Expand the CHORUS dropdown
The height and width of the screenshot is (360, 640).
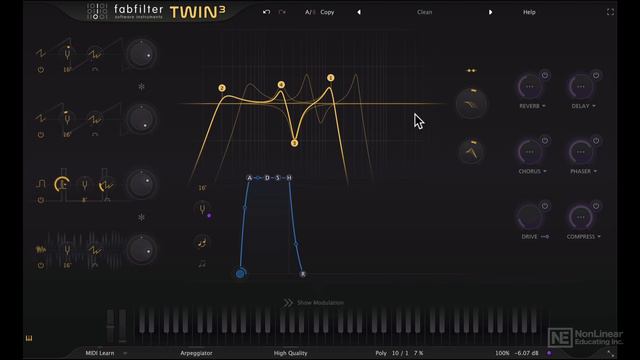click(x=532, y=171)
